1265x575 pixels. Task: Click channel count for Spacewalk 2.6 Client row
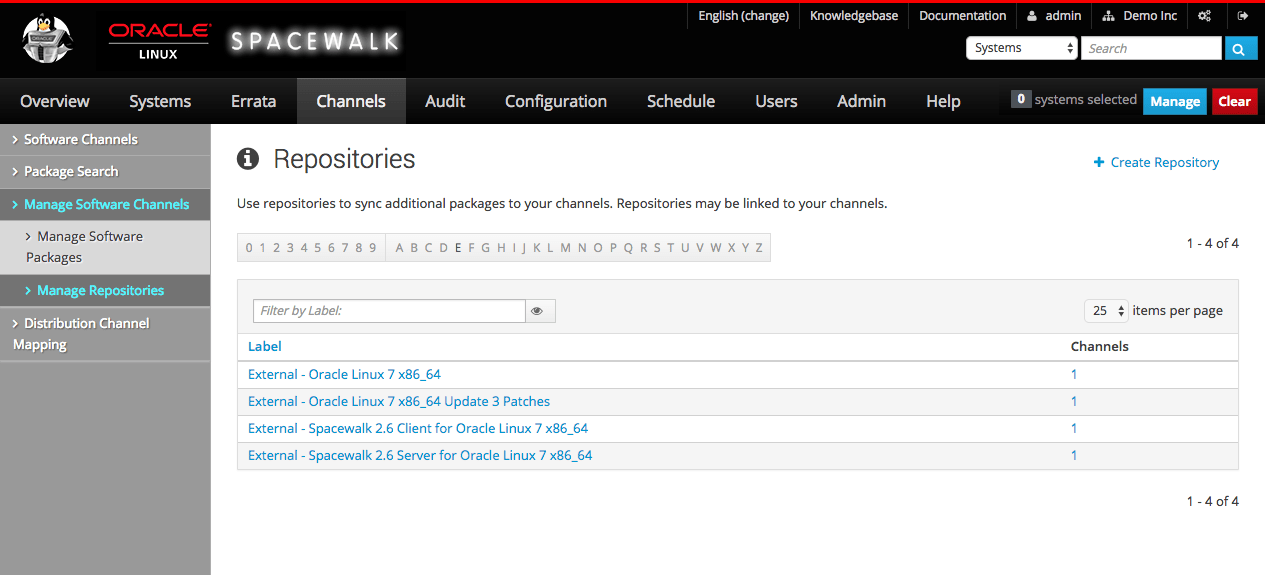coord(1074,428)
